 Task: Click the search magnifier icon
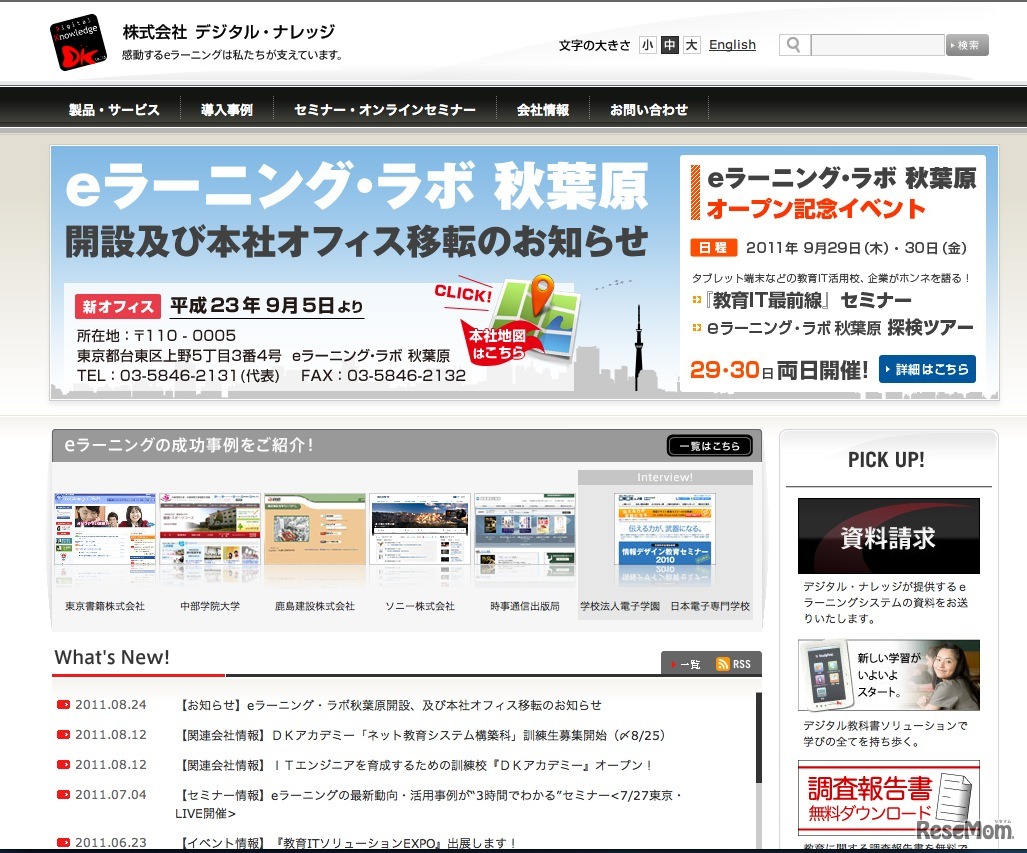point(794,45)
